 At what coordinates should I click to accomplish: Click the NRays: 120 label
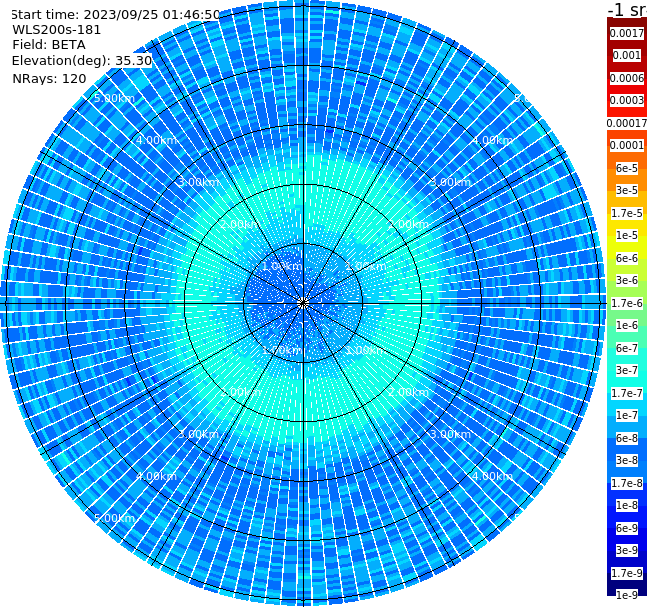pos(49,78)
